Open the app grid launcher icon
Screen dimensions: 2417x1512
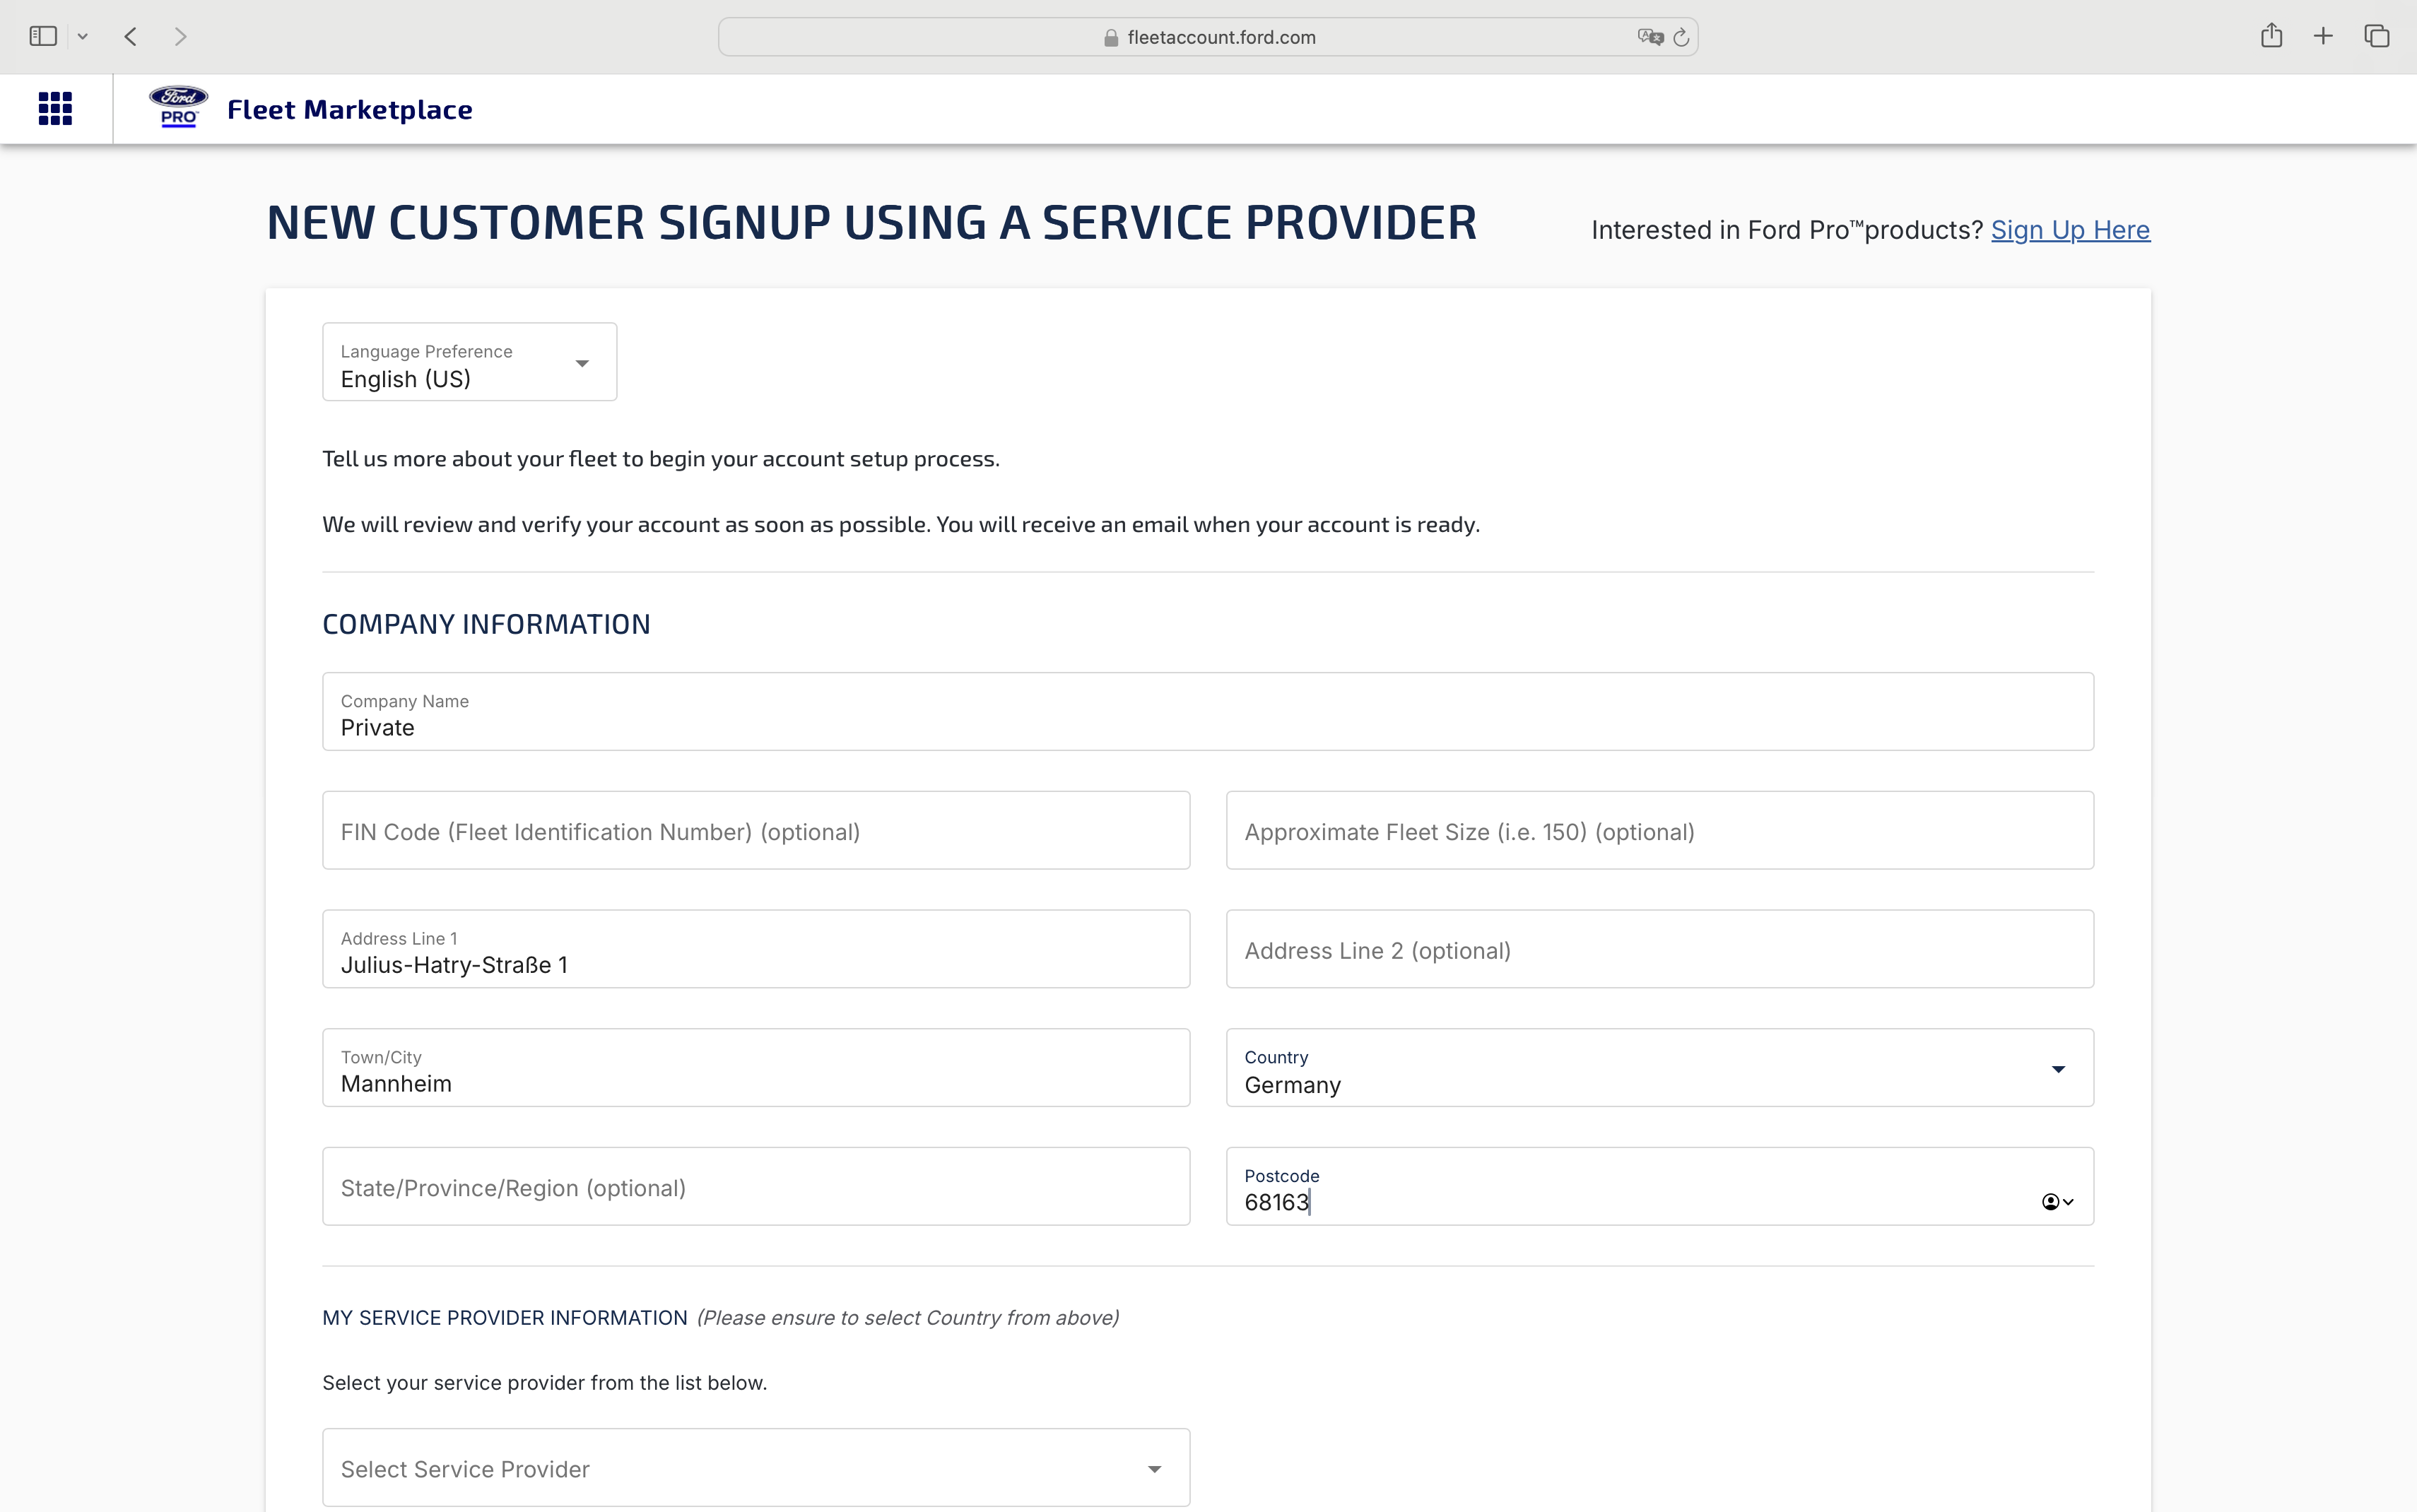click(55, 108)
